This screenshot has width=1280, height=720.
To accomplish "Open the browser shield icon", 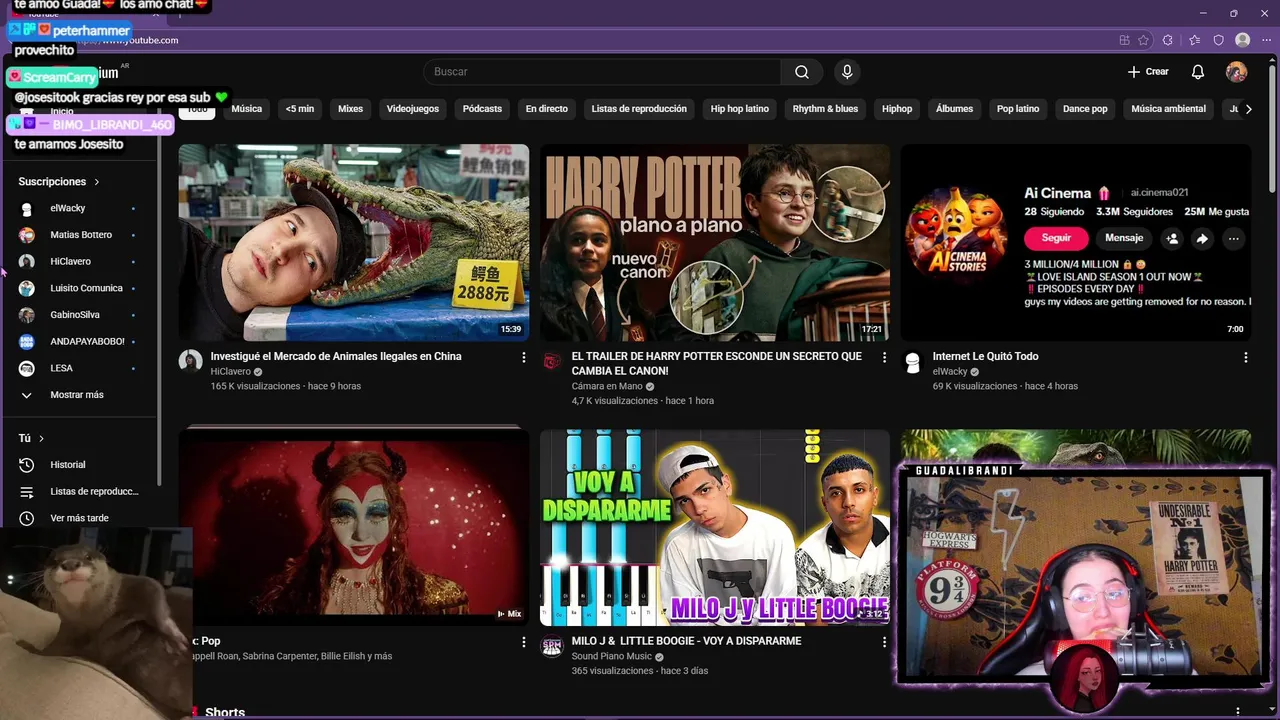I will point(1218,40).
